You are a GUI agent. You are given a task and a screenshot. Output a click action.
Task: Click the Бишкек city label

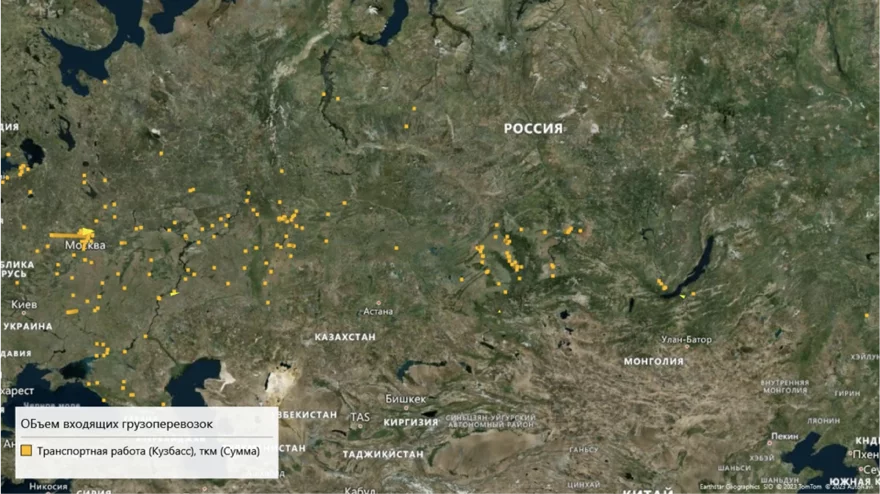pos(406,399)
